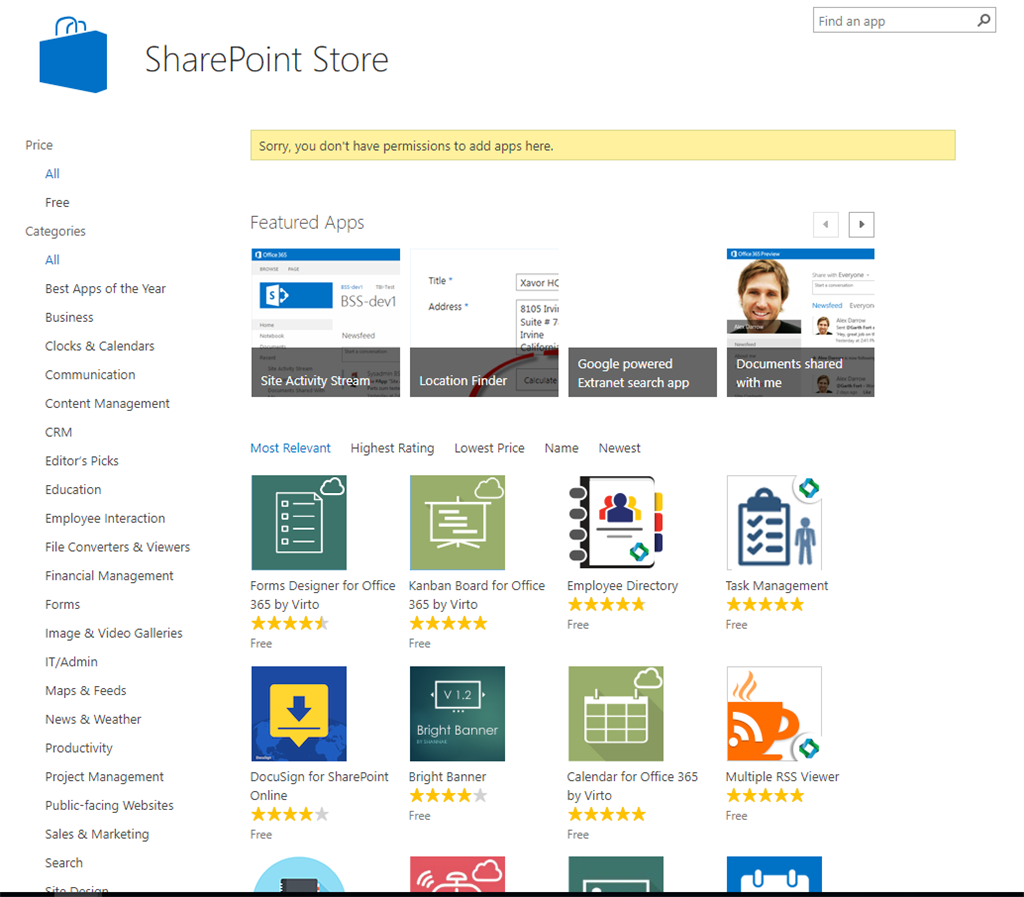Open Public-facing Websites category
The height and width of the screenshot is (897, 1024).
pos(110,806)
